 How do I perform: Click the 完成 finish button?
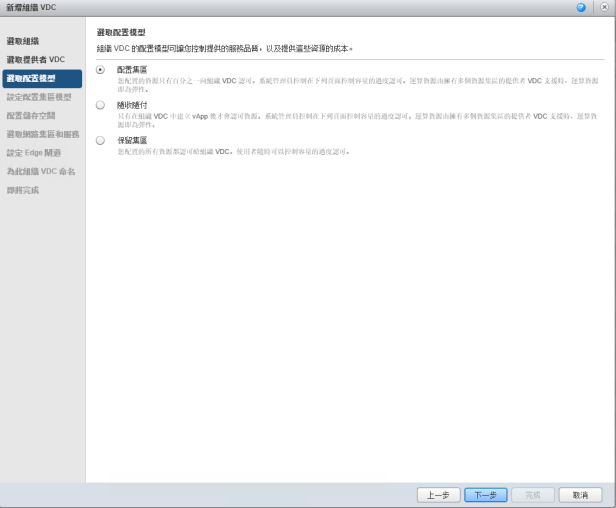pos(533,495)
